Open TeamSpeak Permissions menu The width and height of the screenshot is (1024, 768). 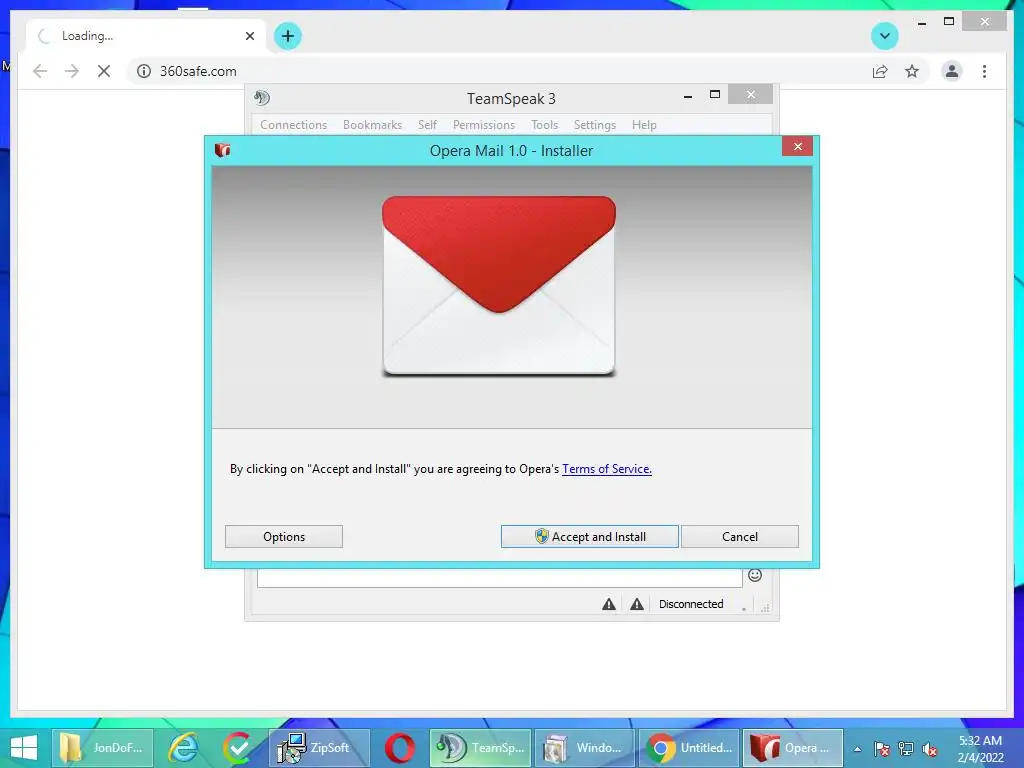(484, 125)
